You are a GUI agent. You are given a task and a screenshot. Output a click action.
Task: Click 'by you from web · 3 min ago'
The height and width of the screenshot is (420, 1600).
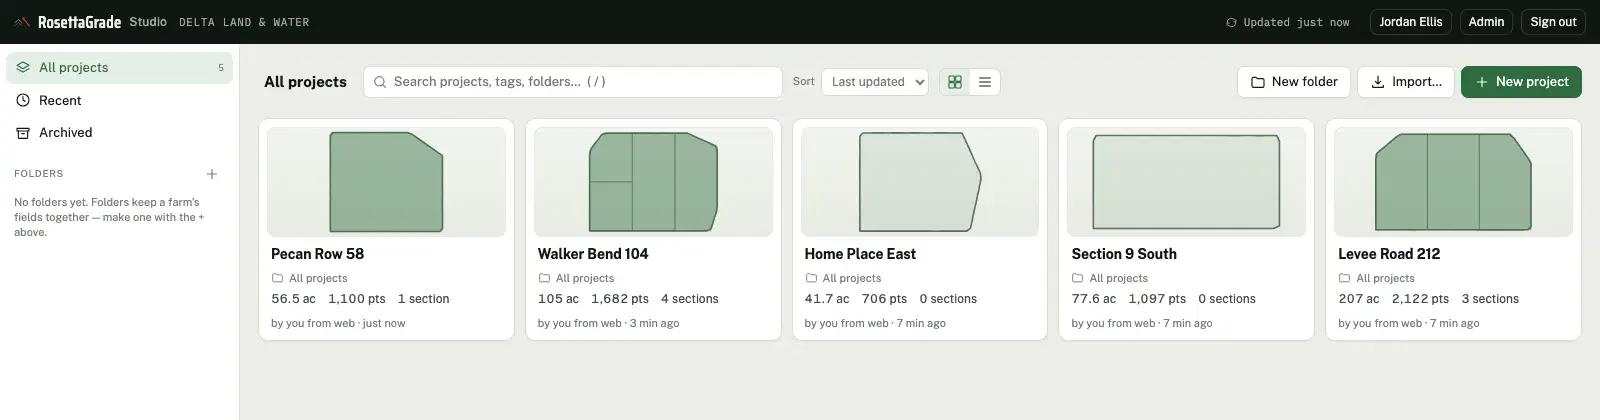[x=608, y=323]
